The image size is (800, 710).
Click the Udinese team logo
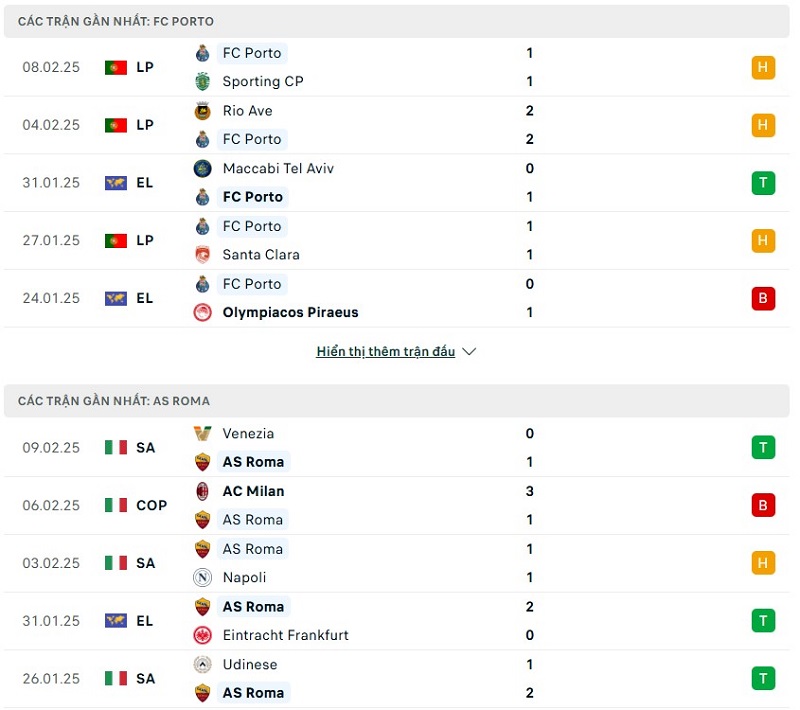[x=203, y=665]
